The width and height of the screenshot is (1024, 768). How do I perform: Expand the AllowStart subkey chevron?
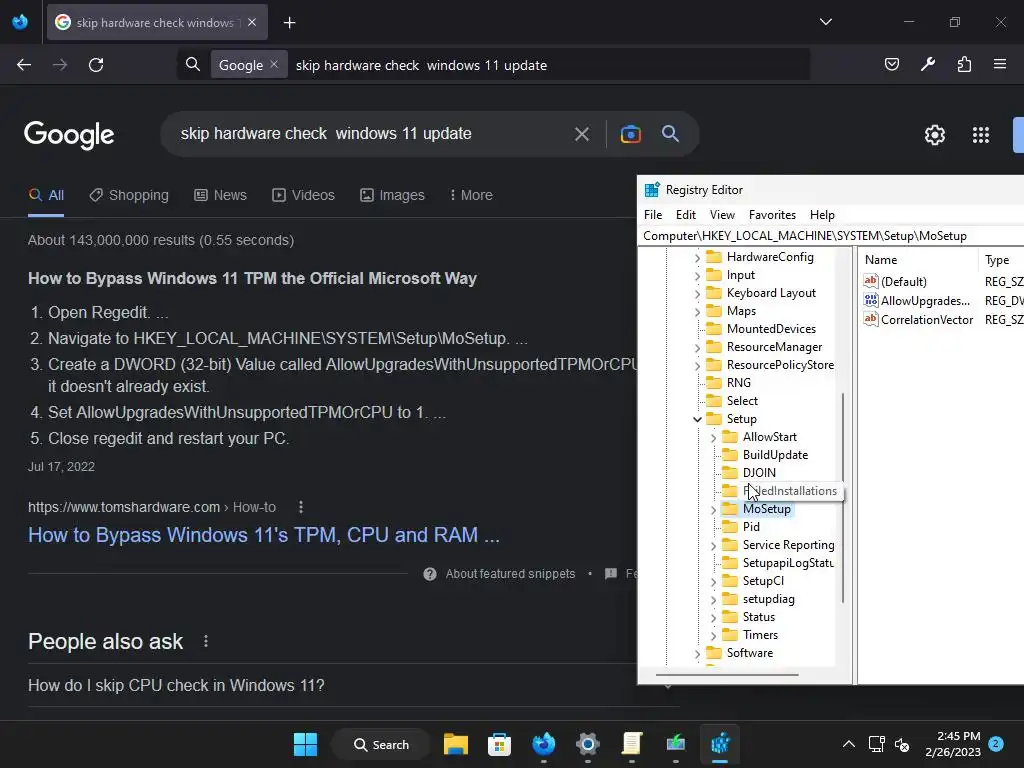[713, 438]
